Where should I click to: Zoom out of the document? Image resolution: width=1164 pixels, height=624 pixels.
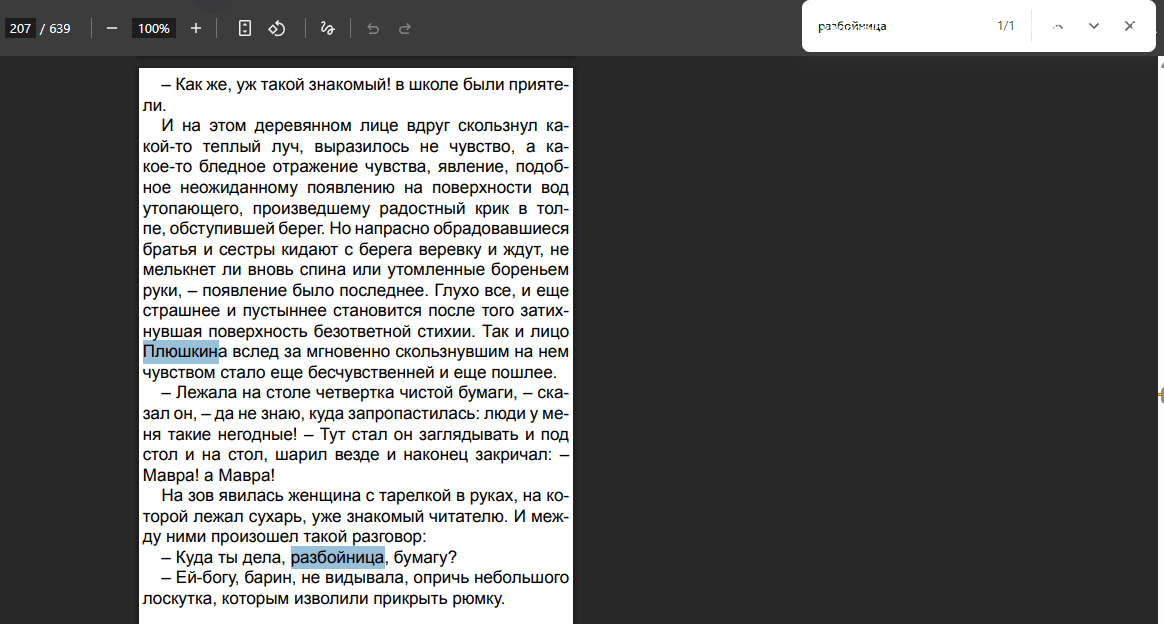pos(113,28)
